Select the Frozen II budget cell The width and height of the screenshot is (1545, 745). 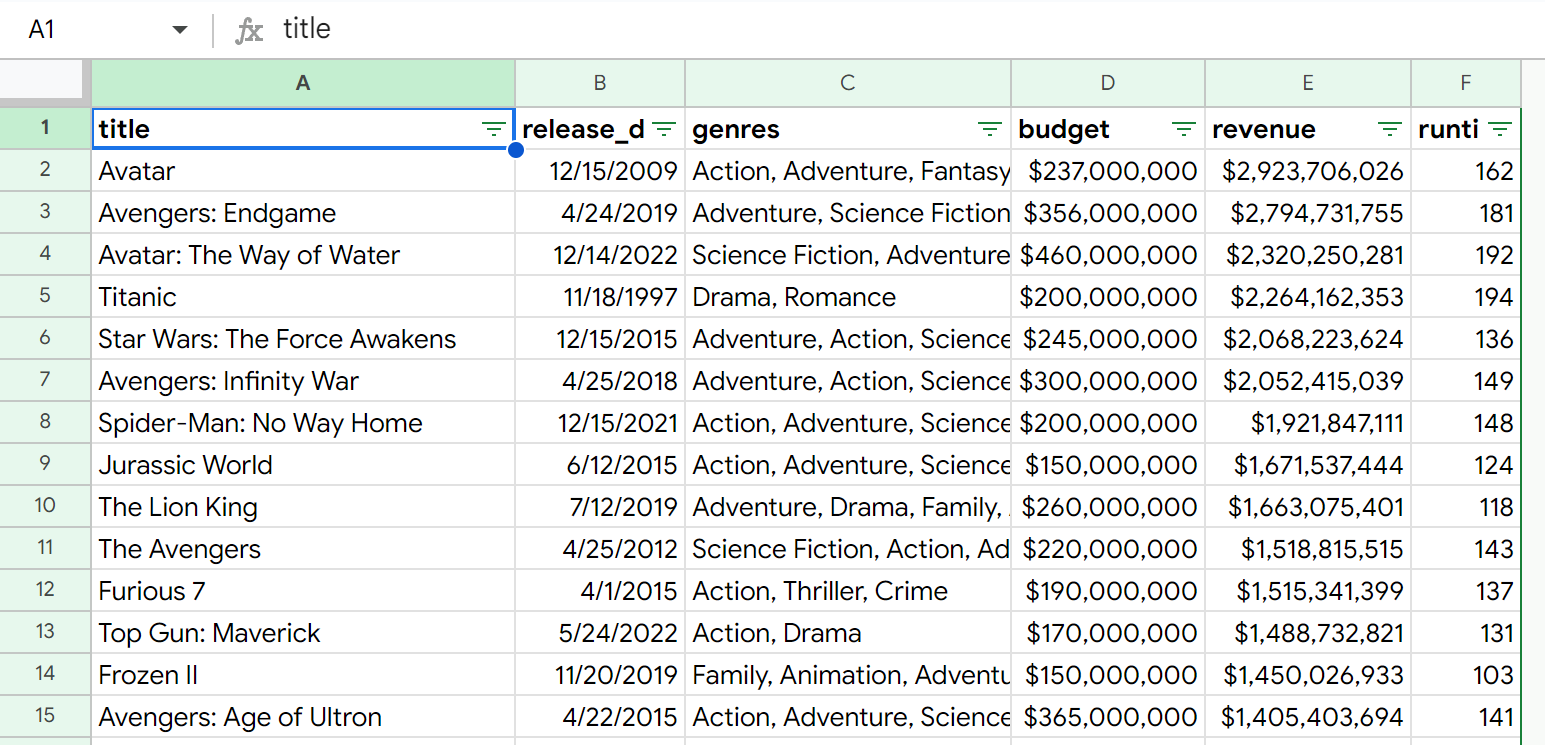pyautogui.click(x=1107, y=675)
